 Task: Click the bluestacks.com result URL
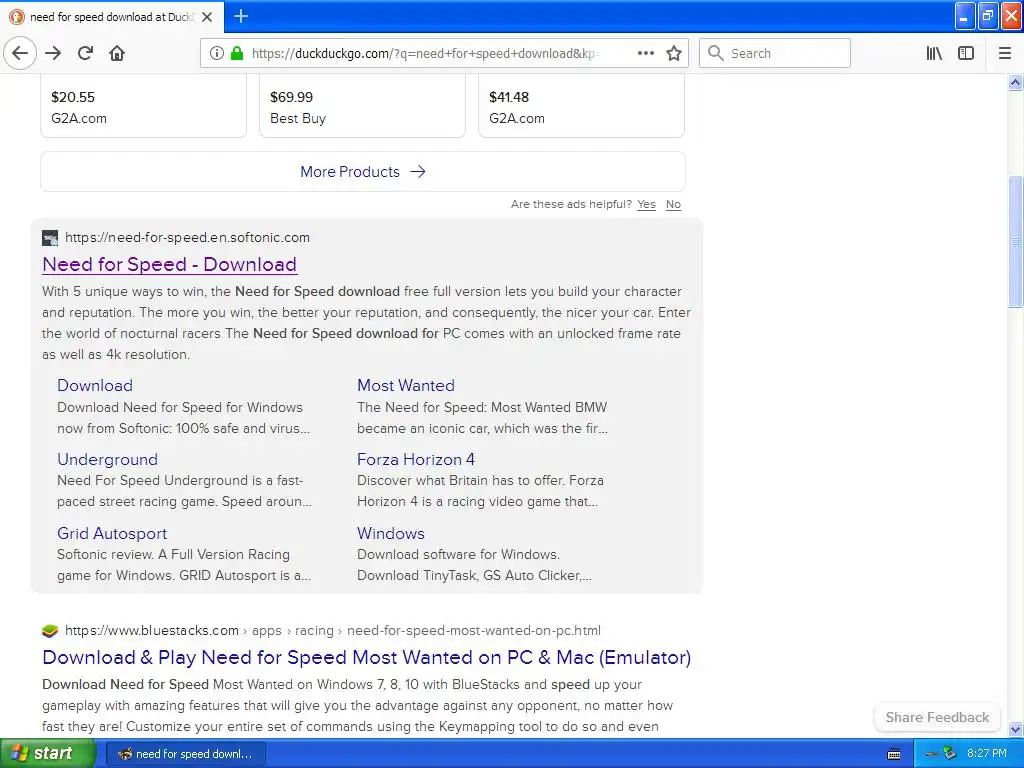pyautogui.click(x=333, y=631)
